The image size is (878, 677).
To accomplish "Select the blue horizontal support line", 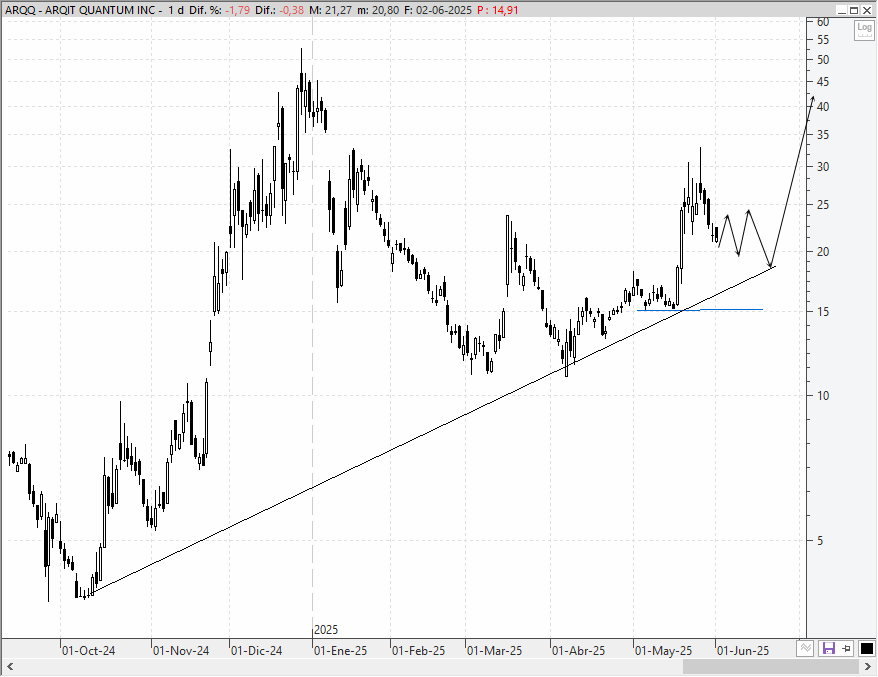I will click(700, 310).
